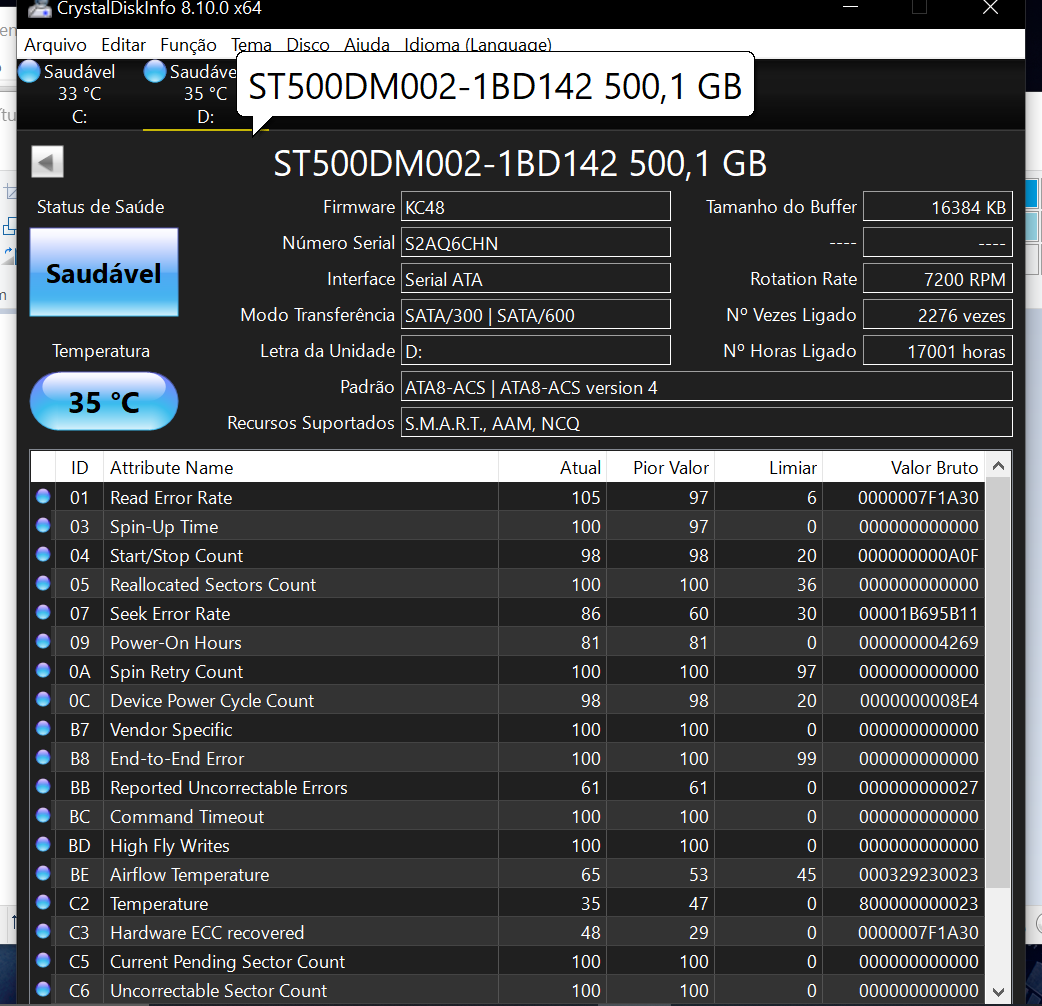The height and width of the screenshot is (1006, 1042).
Task: Click the Pior Valor column header
Action: pyautogui.click(x=660, y=467)
